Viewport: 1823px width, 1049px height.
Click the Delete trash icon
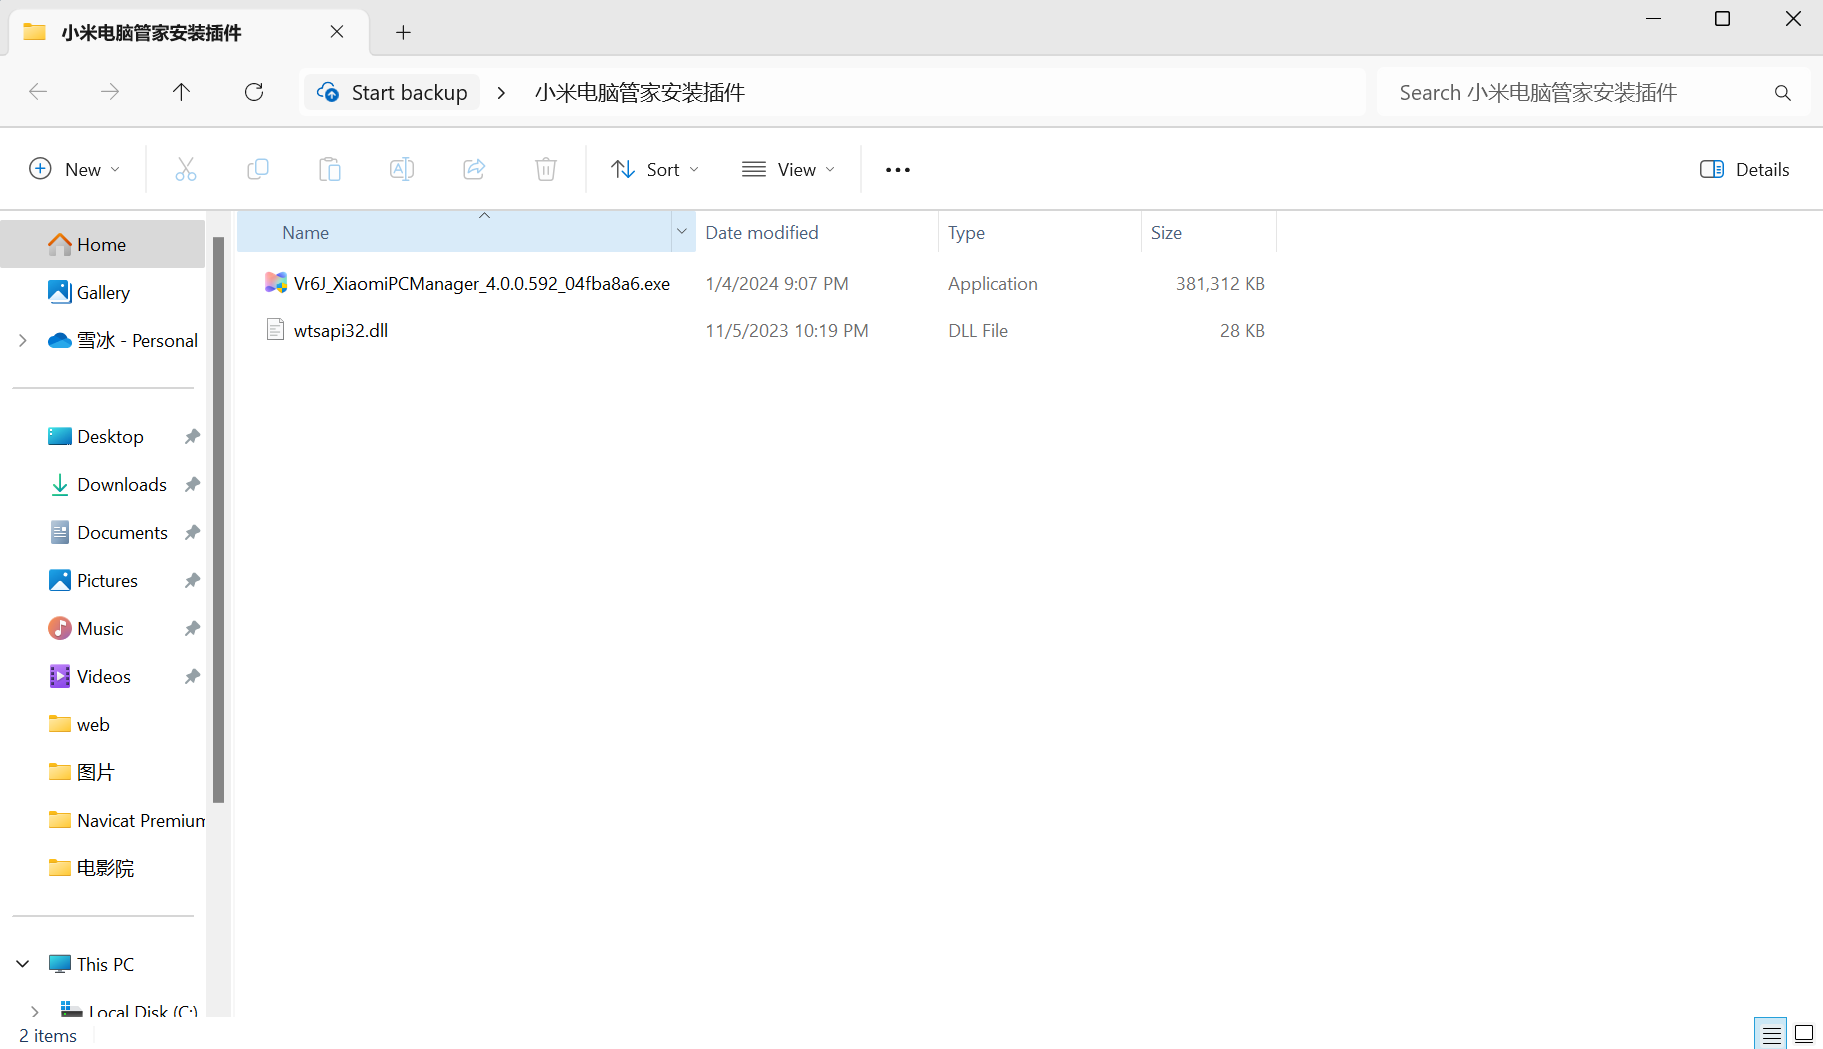(546, 169)
